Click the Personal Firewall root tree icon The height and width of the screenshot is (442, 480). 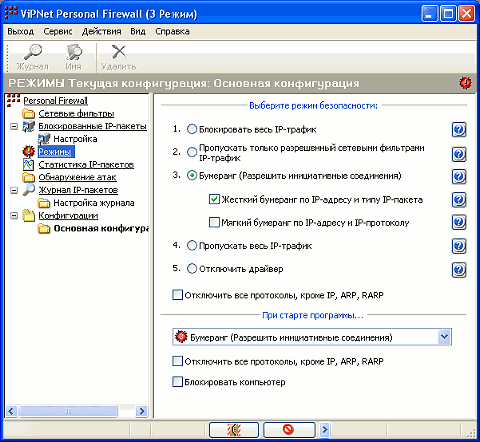[13, 100]
